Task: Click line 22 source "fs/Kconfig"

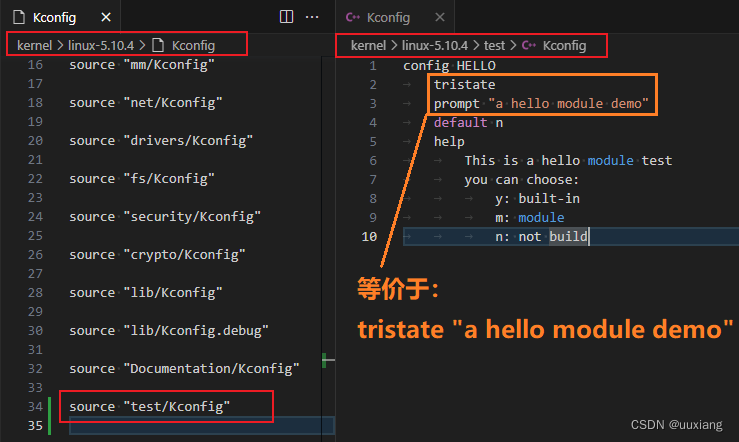Action: pyautogui.click(x=142, y=179)
